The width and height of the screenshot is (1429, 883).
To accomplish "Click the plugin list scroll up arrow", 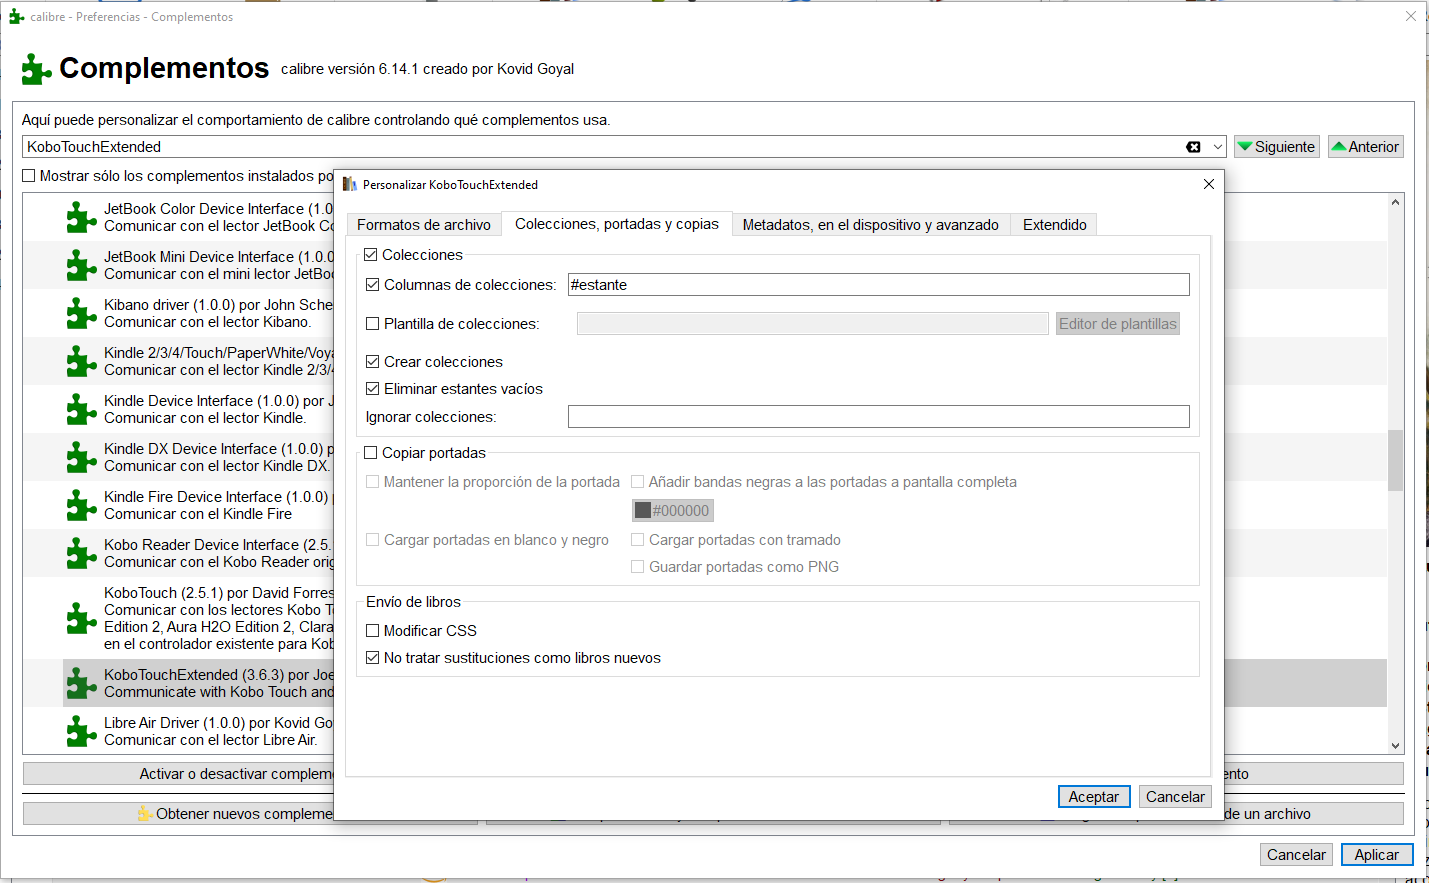I will tap(1395, 202).
